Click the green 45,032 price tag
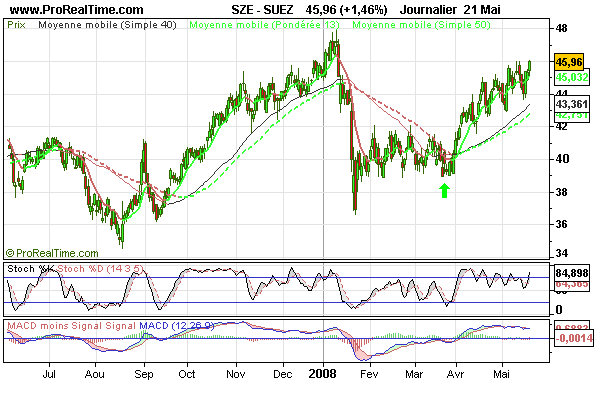Screen dimensions: 600x400 point(570,76)
